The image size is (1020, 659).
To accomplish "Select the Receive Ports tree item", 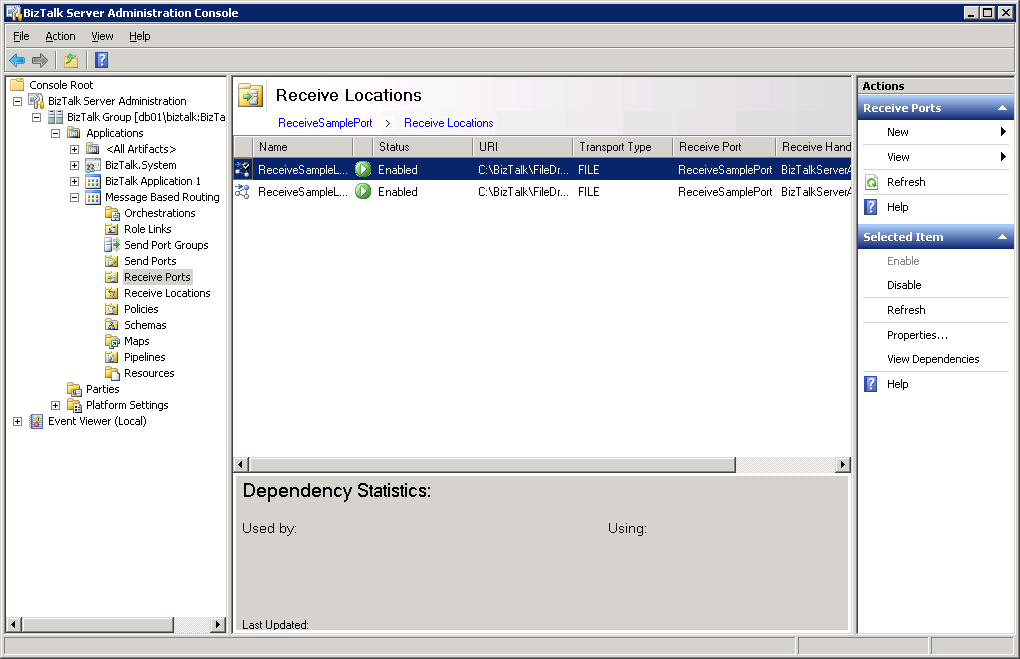I will [x=157, y=277].
